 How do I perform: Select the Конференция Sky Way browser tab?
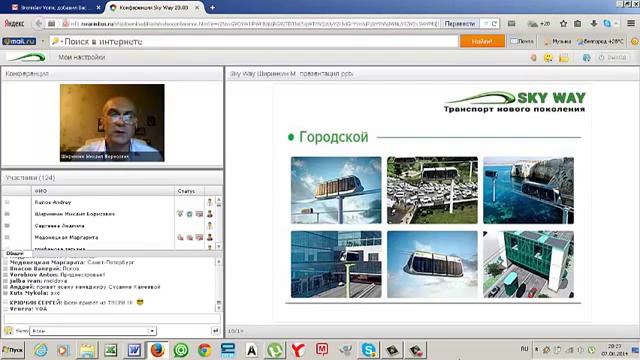point(154,8)
